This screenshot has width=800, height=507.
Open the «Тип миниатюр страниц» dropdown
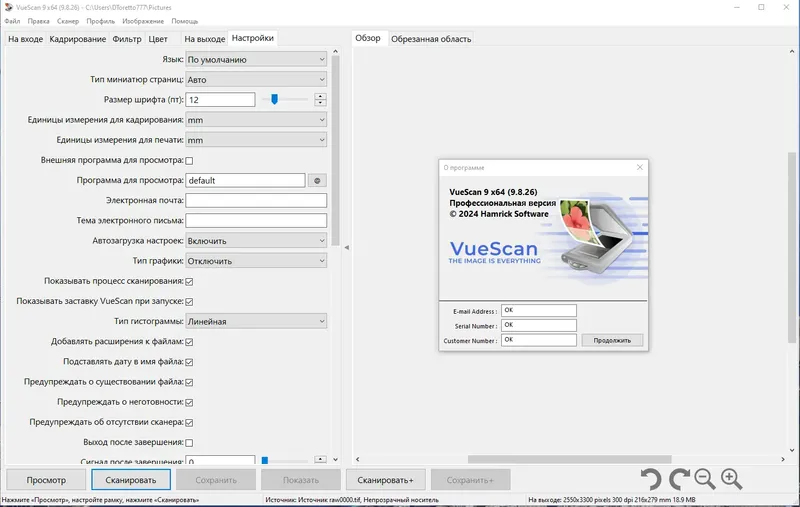pos(256,80)
